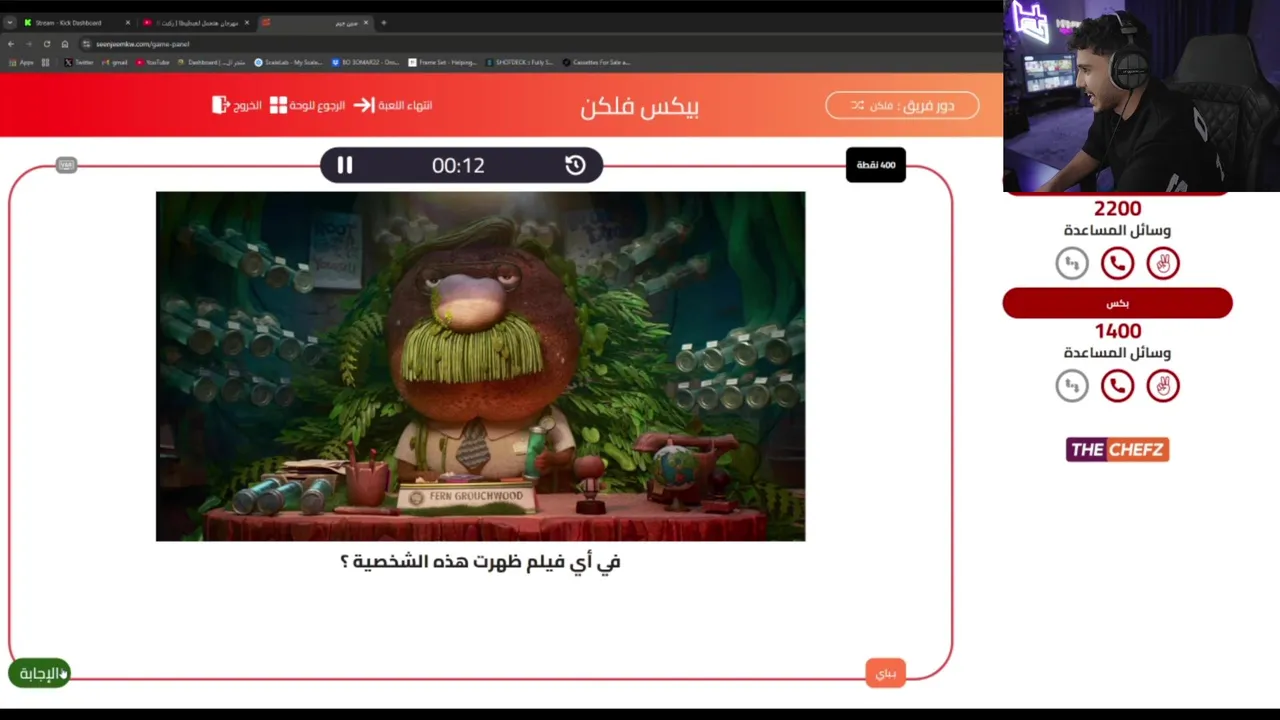This screenshot has width=1280, height=720.
Task: Click the grey swap lifeline for the 2200 team
Action: coord(1072,263)
